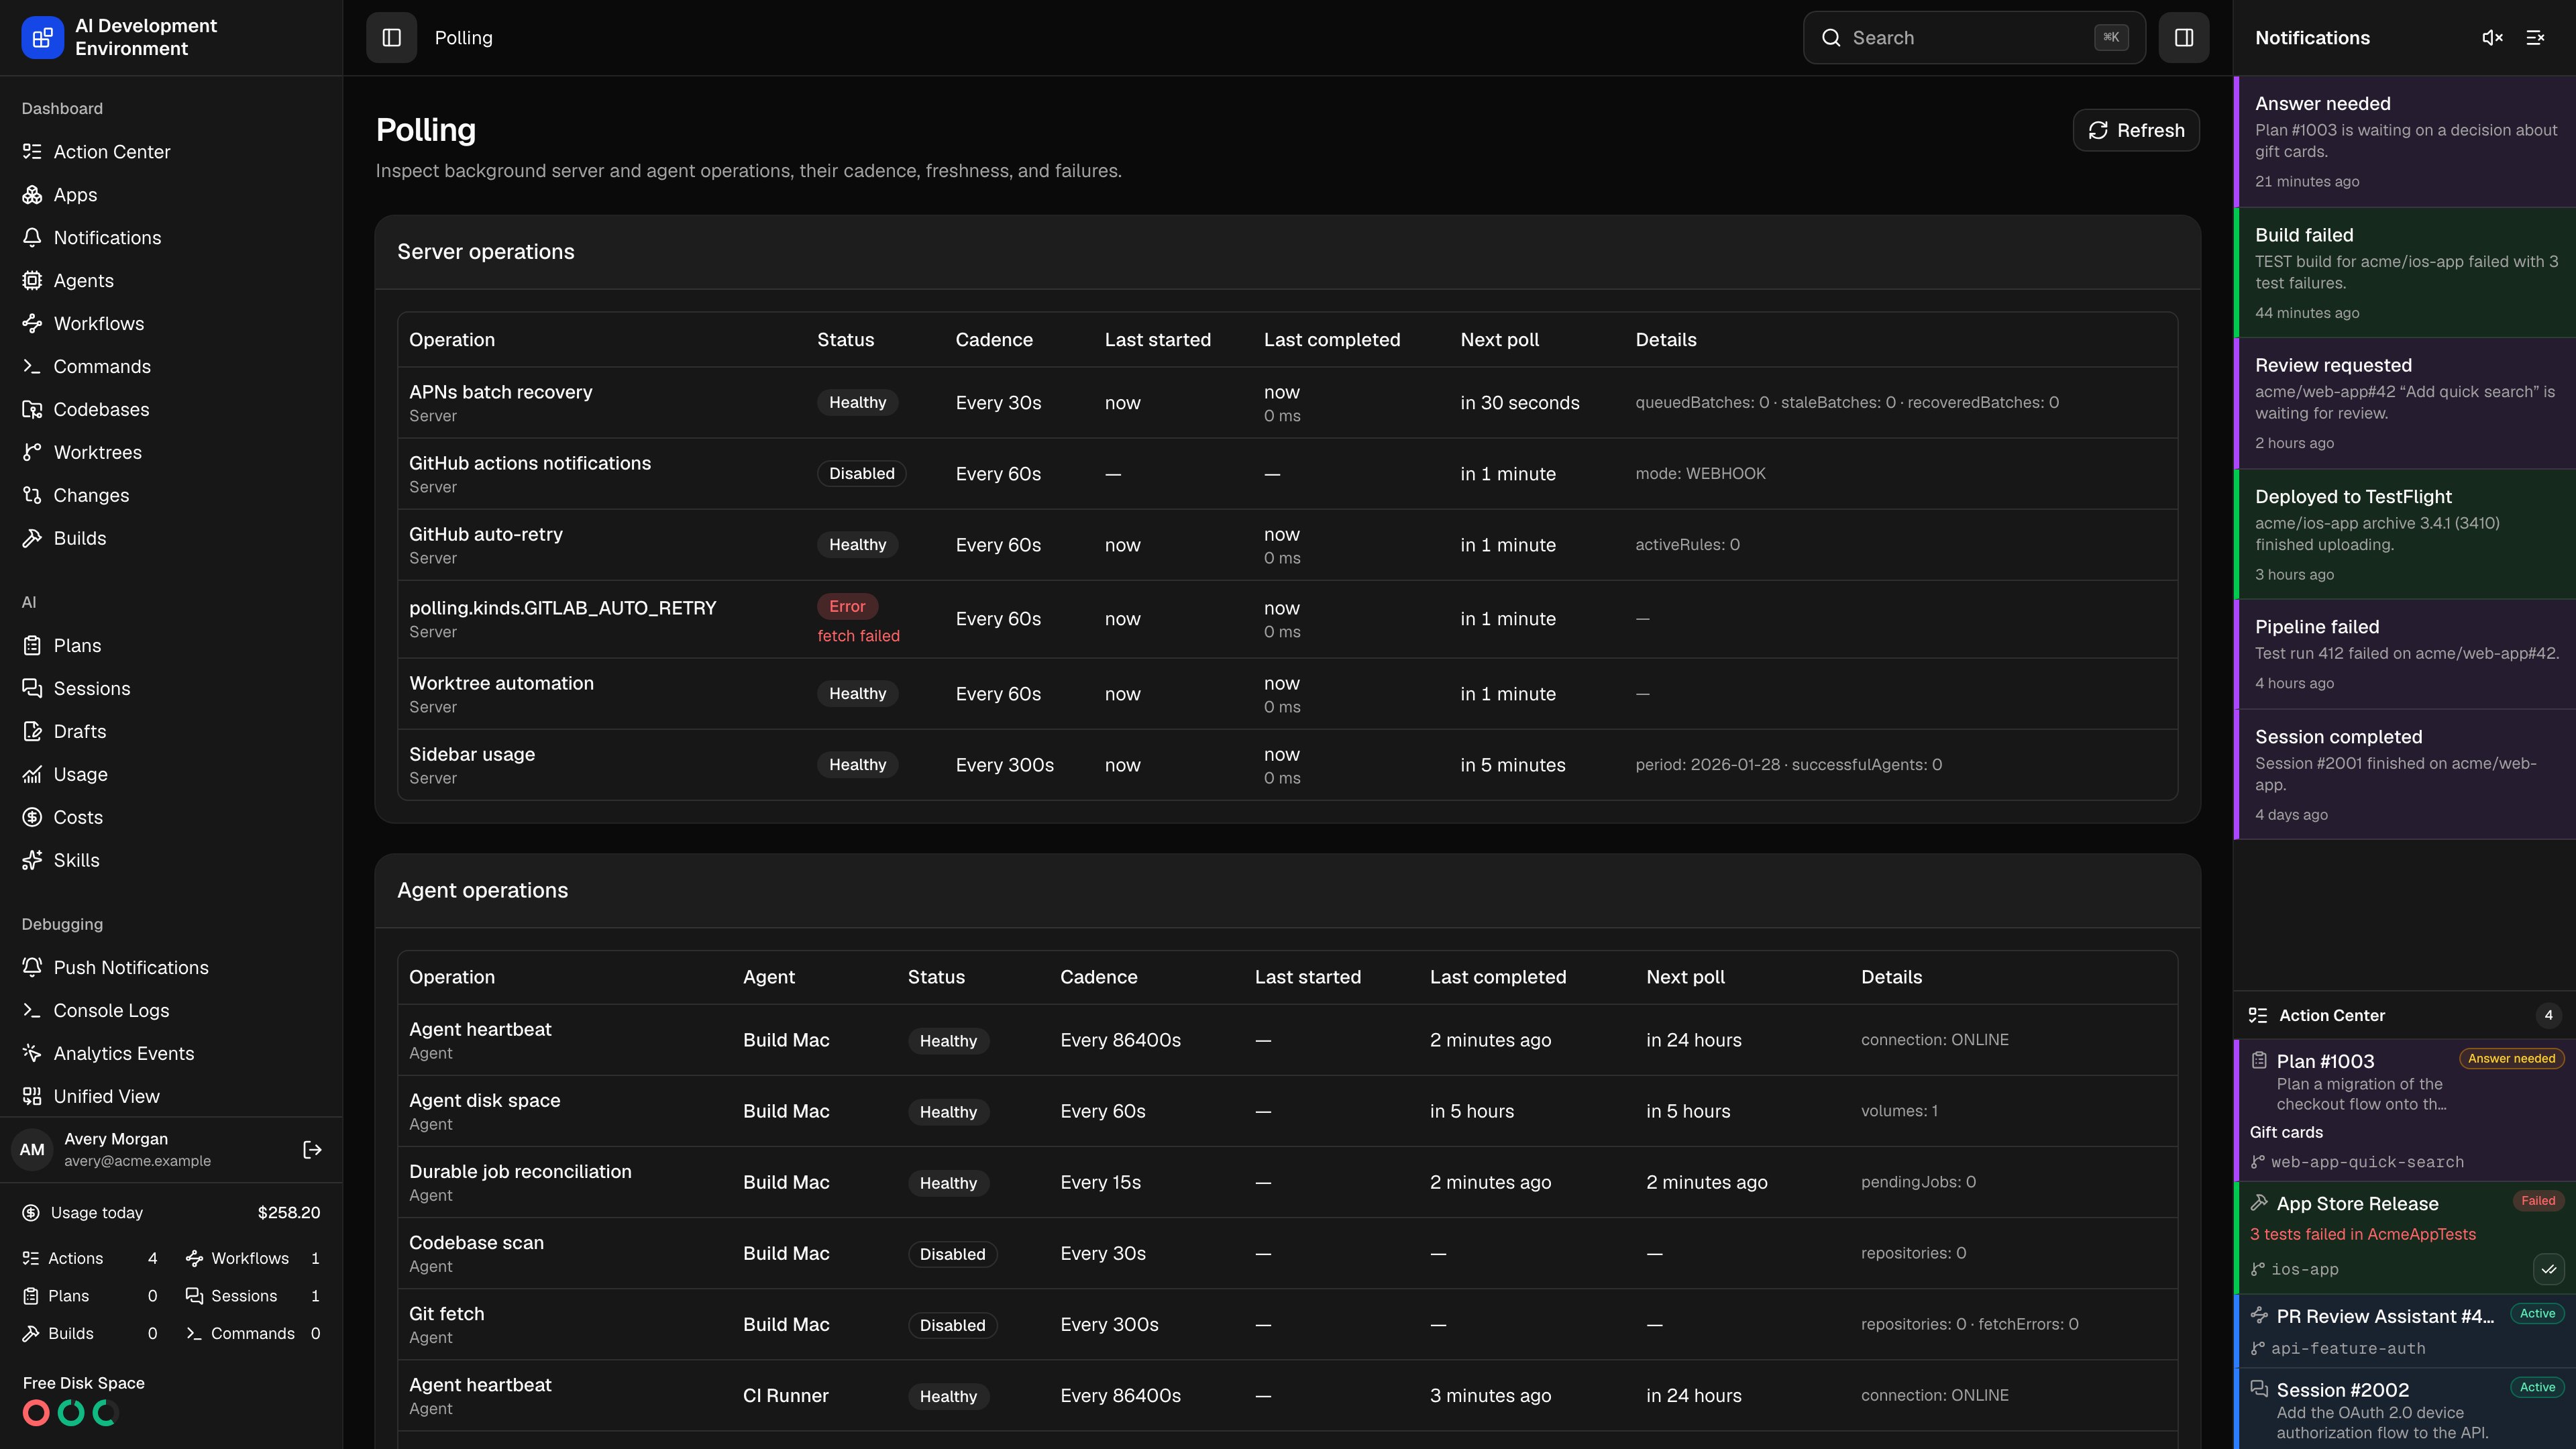2576x1449 pixels.
Task: Click the Durable job reconciliation row
Action: 1287,1182
